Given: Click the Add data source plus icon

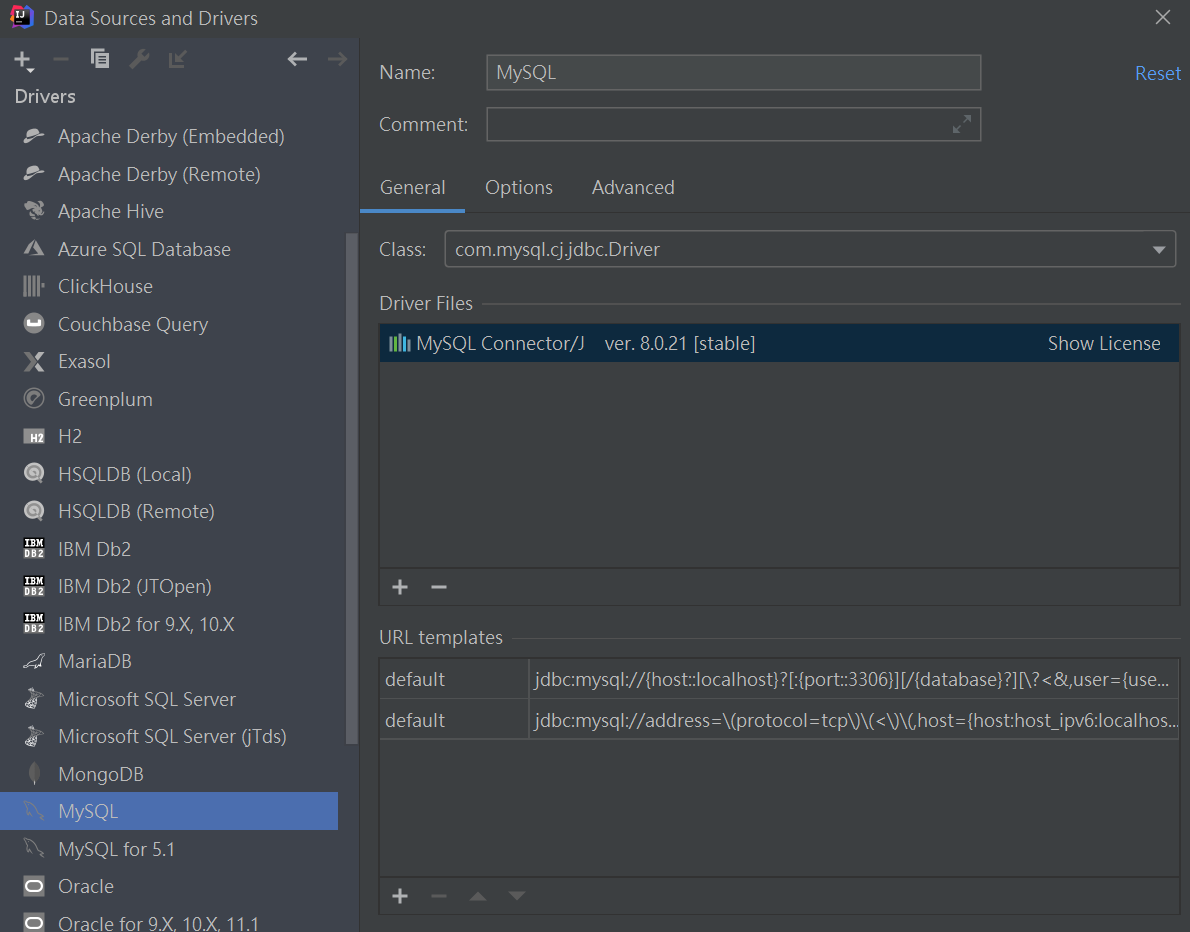Looking at the screenshot, I should click(24, 60).
